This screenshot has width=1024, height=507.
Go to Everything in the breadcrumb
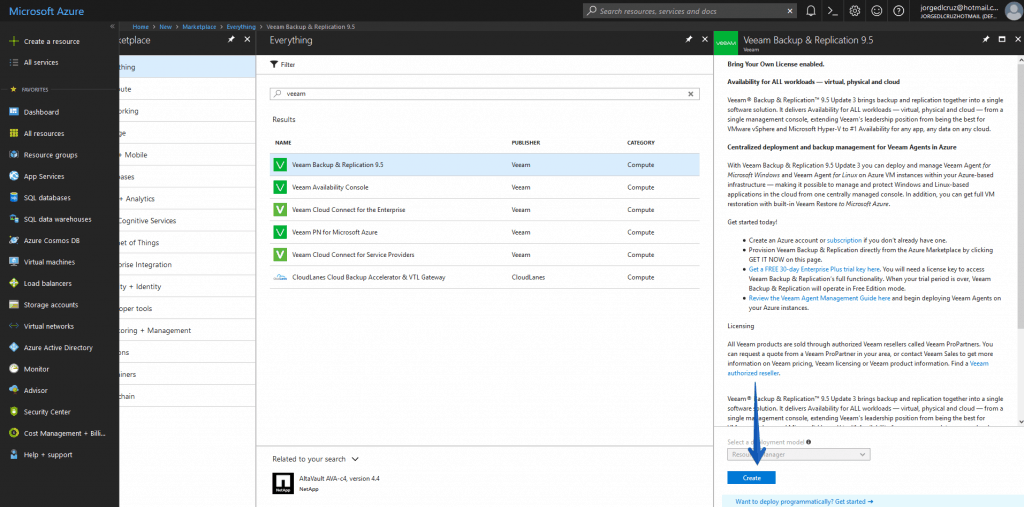(241, 27)
